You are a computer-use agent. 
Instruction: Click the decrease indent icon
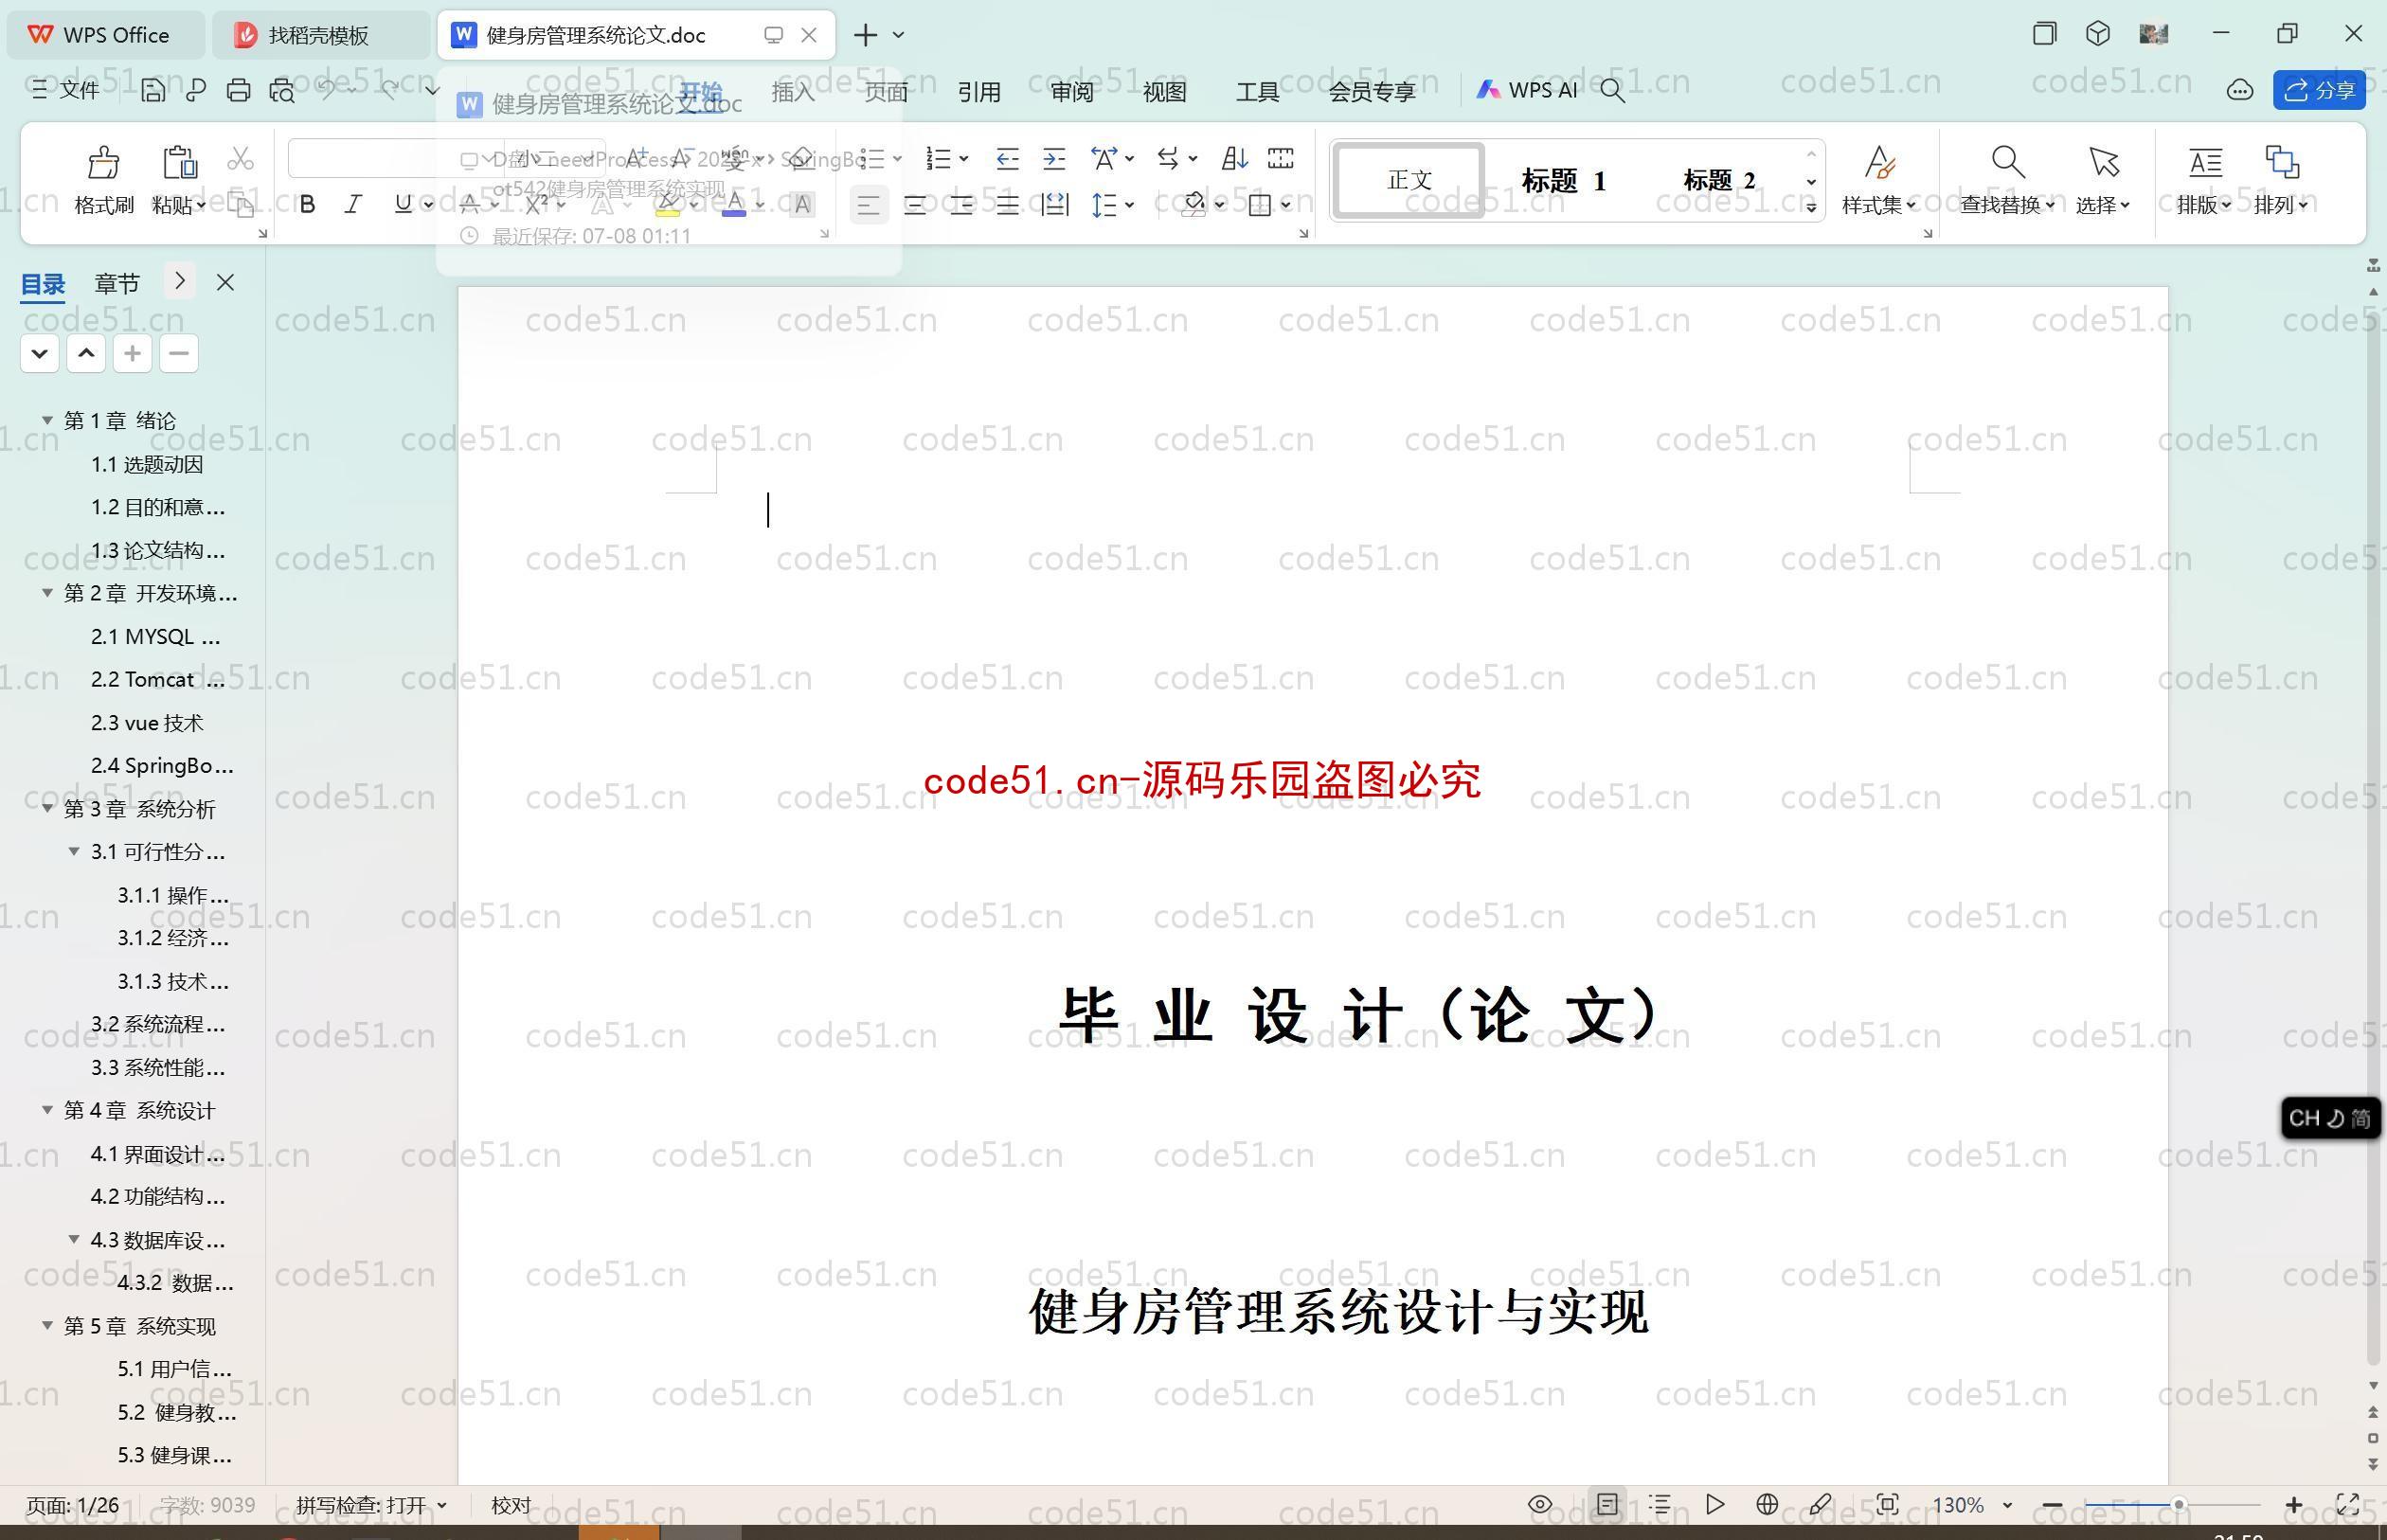pos(1007,159)
